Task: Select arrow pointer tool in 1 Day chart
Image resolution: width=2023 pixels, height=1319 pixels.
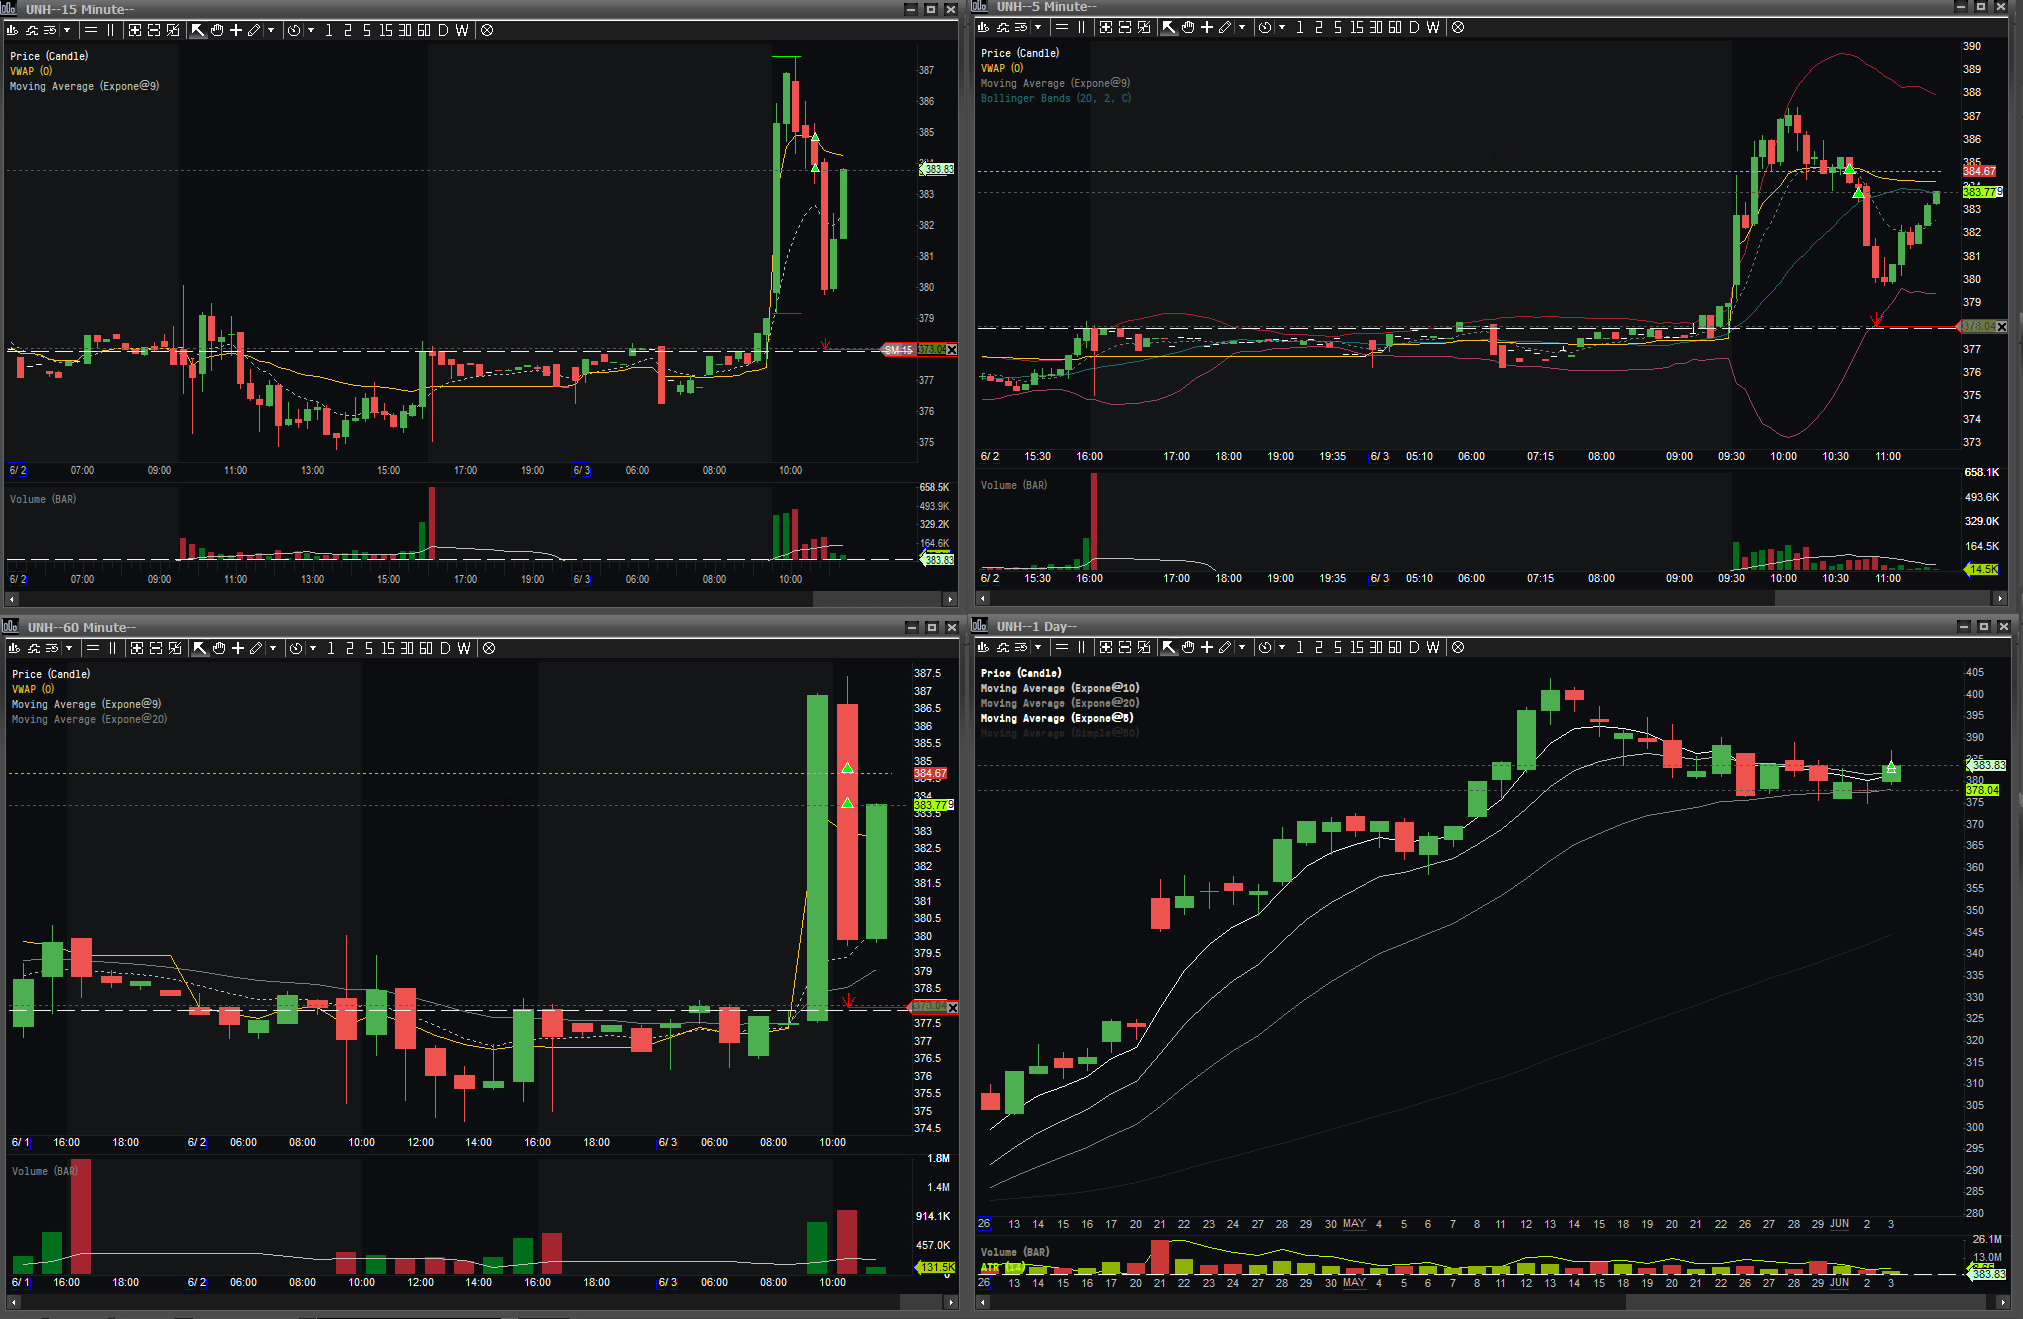Action: tap(1169, 647)
